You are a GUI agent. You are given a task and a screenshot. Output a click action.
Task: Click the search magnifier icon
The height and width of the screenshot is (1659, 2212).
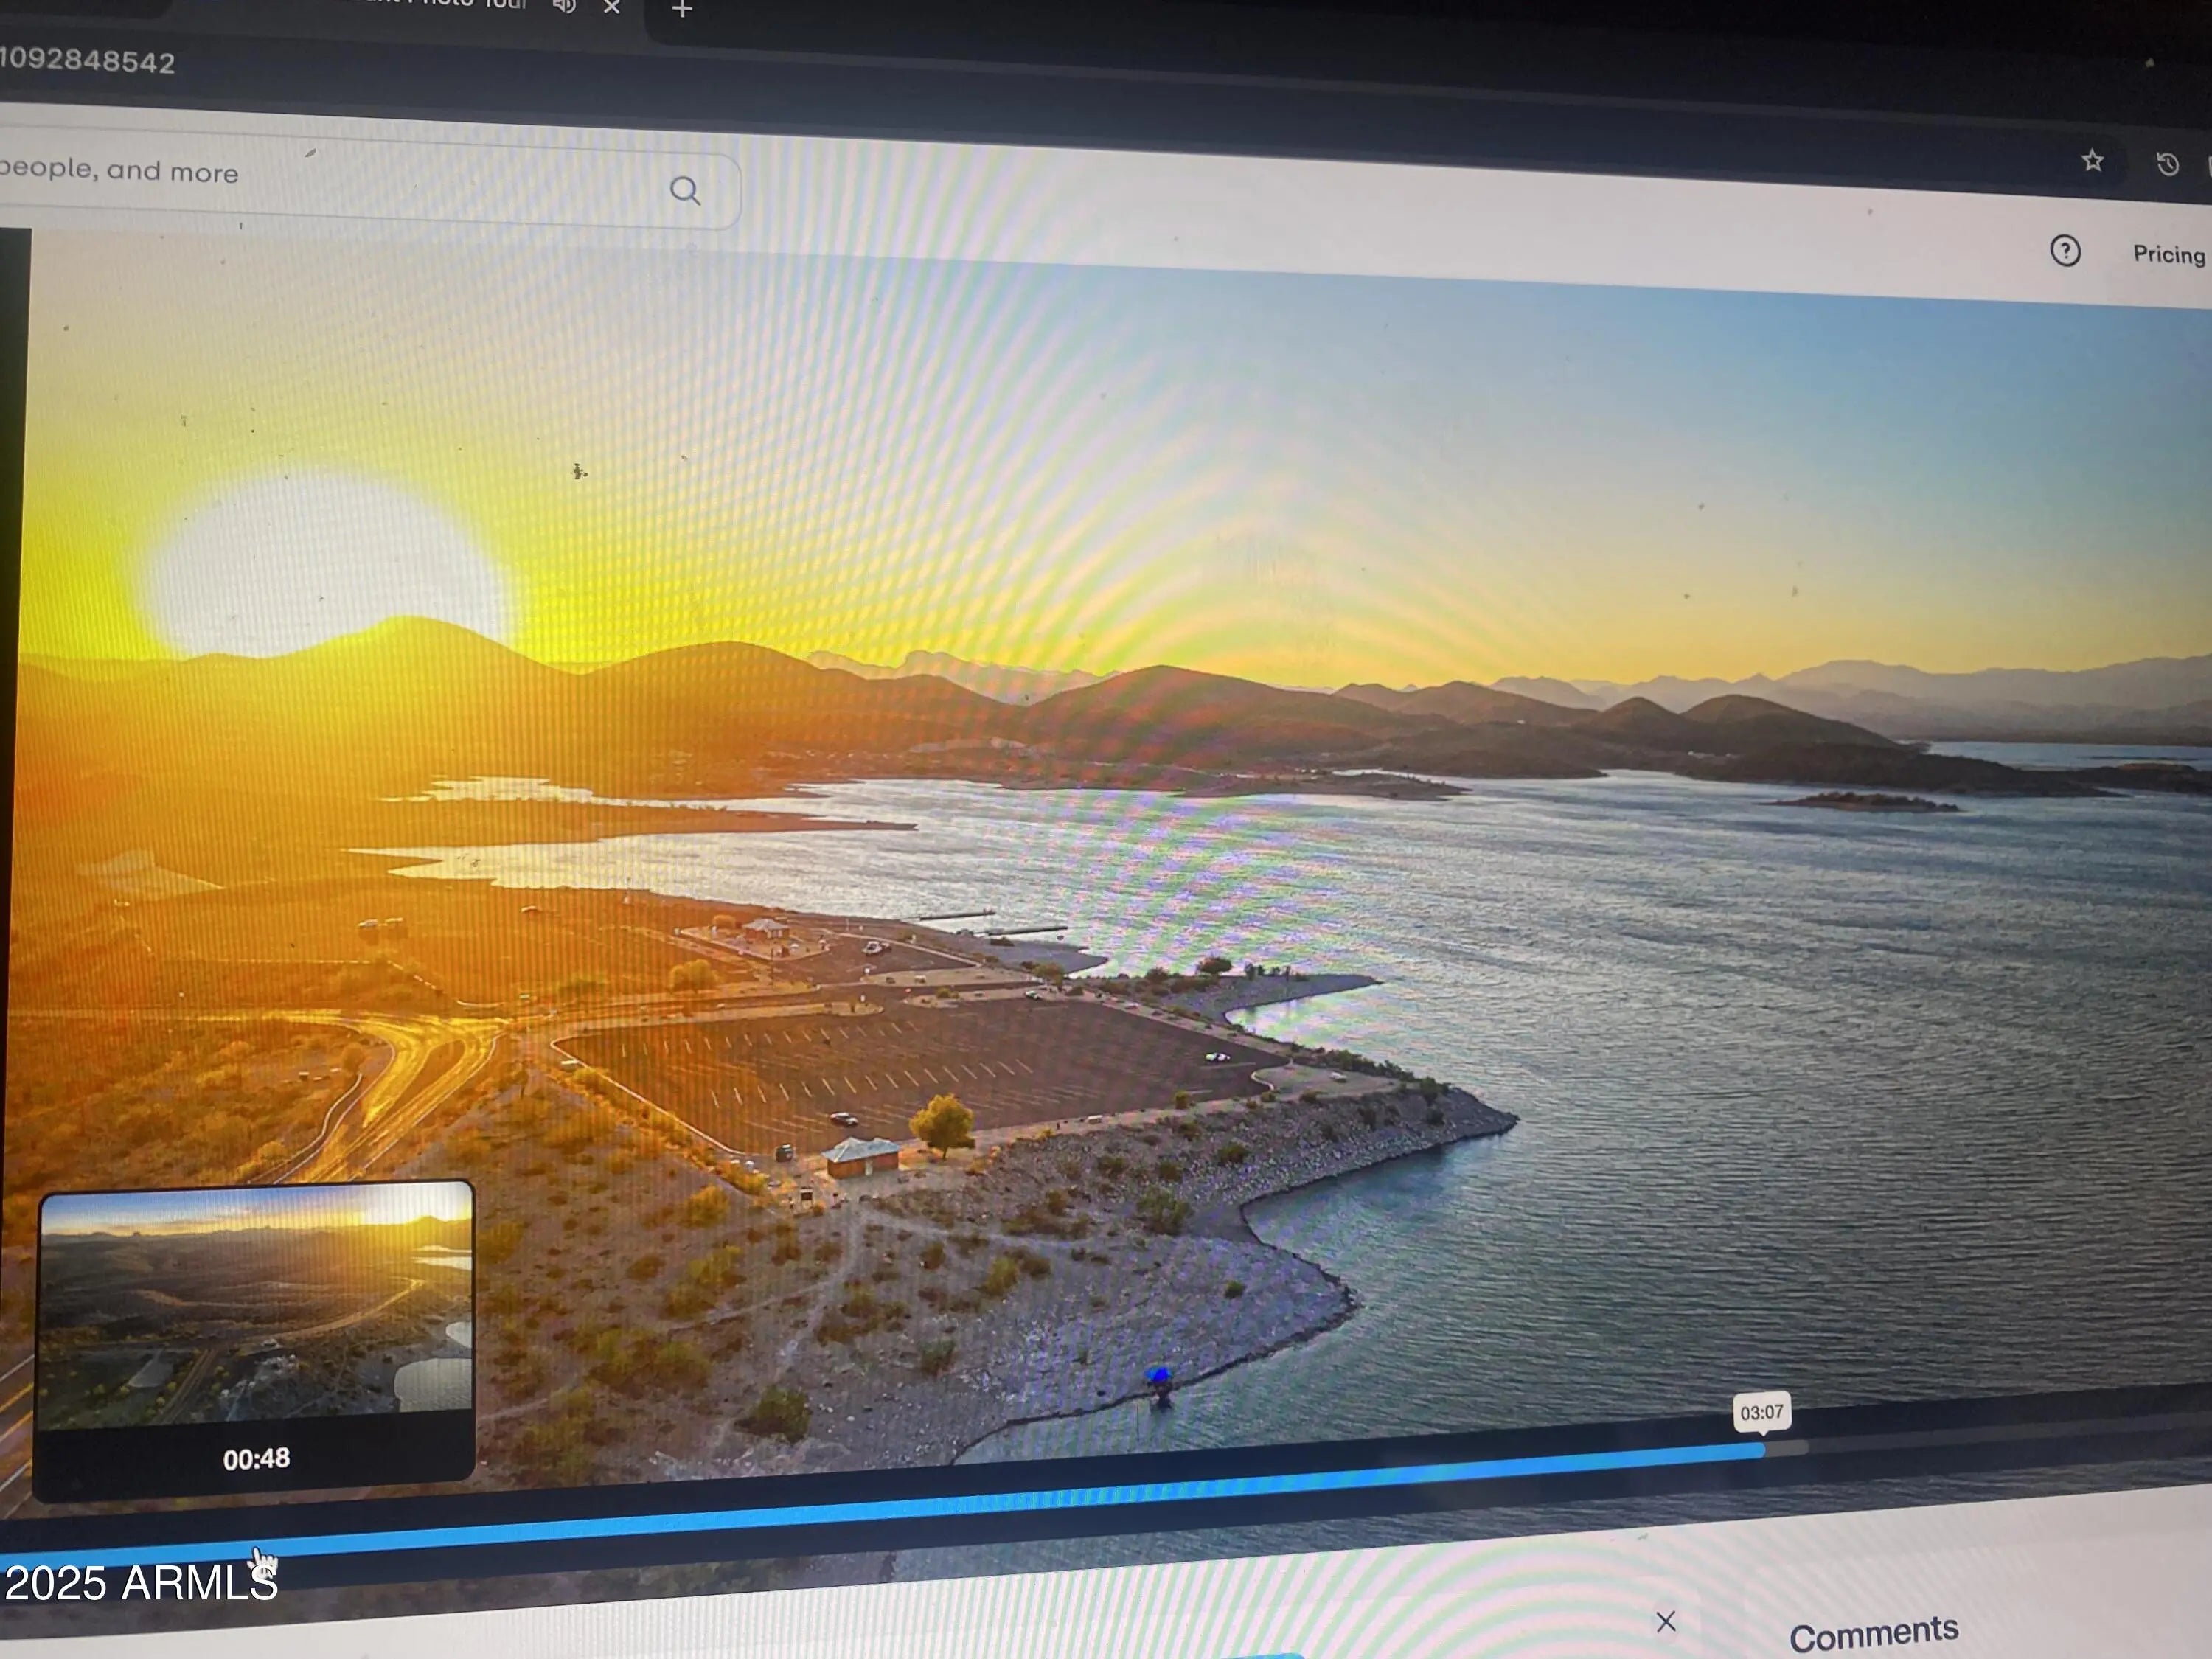point(685,190)
